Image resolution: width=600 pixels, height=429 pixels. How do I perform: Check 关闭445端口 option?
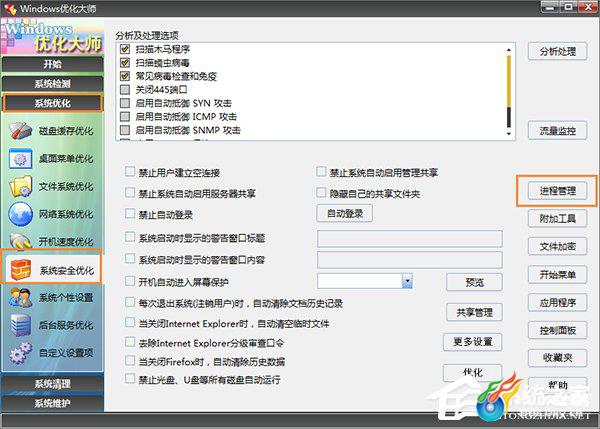[125, 90]
